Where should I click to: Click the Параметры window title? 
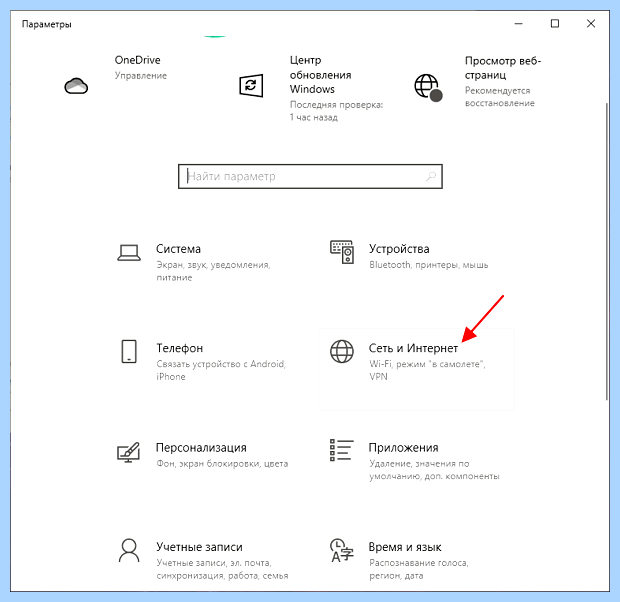point(47,25)
